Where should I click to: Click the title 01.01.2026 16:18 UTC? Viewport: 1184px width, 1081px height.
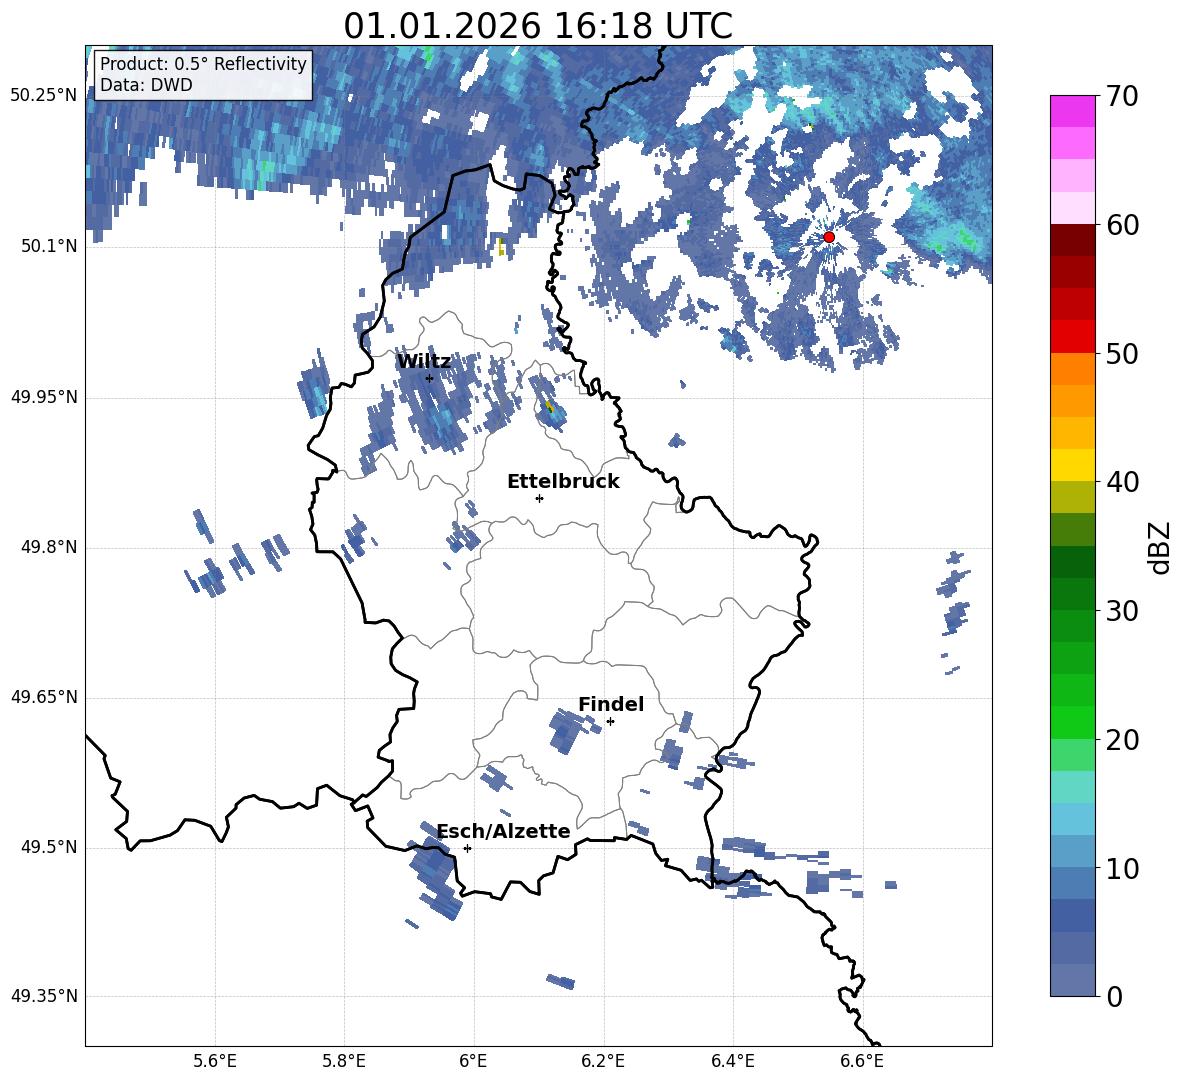click(538, 26)
